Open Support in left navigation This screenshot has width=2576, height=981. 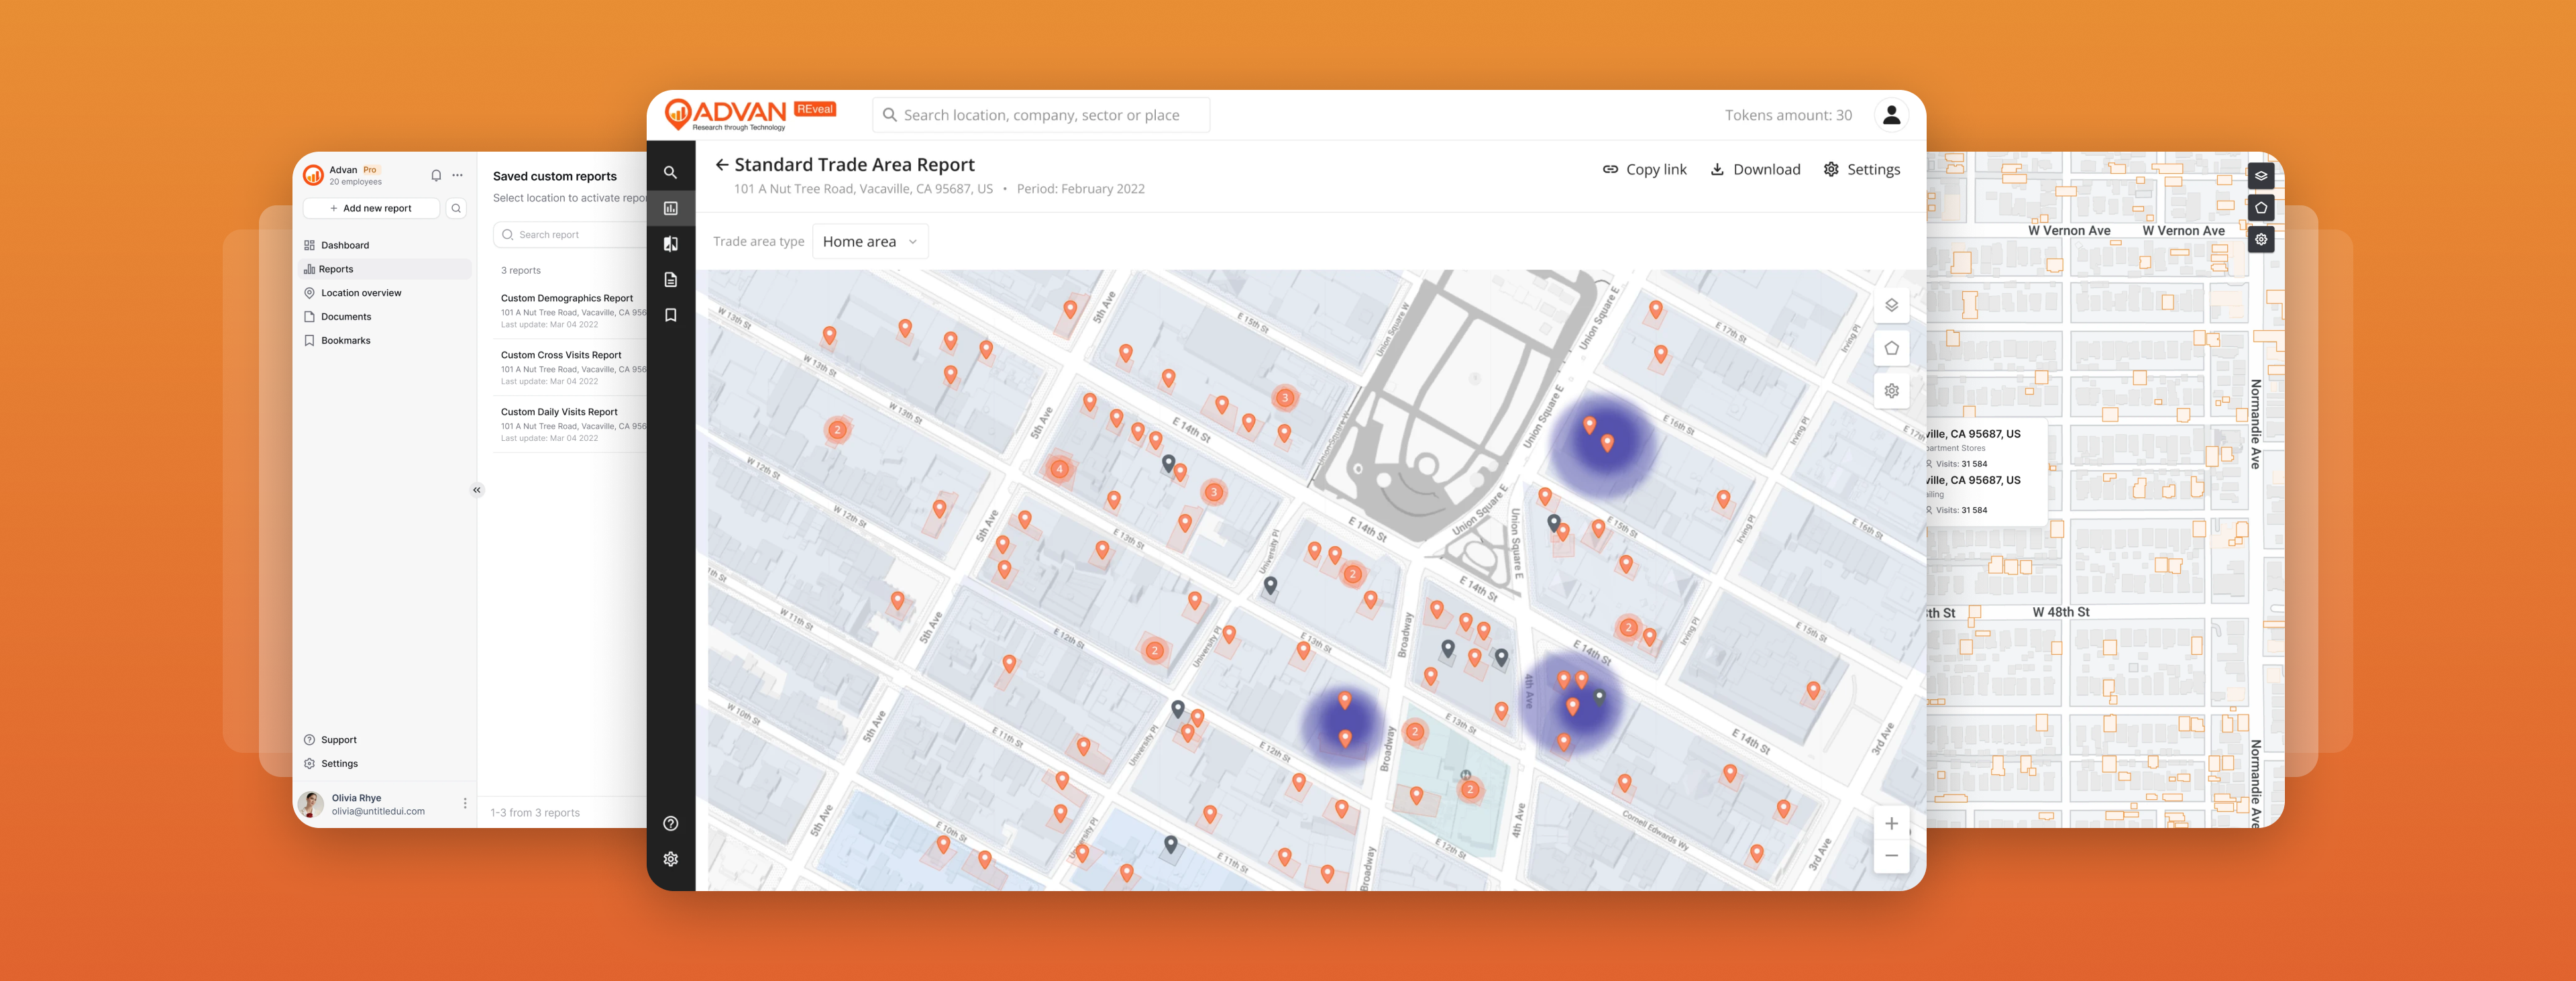click(x=385, y=740)
